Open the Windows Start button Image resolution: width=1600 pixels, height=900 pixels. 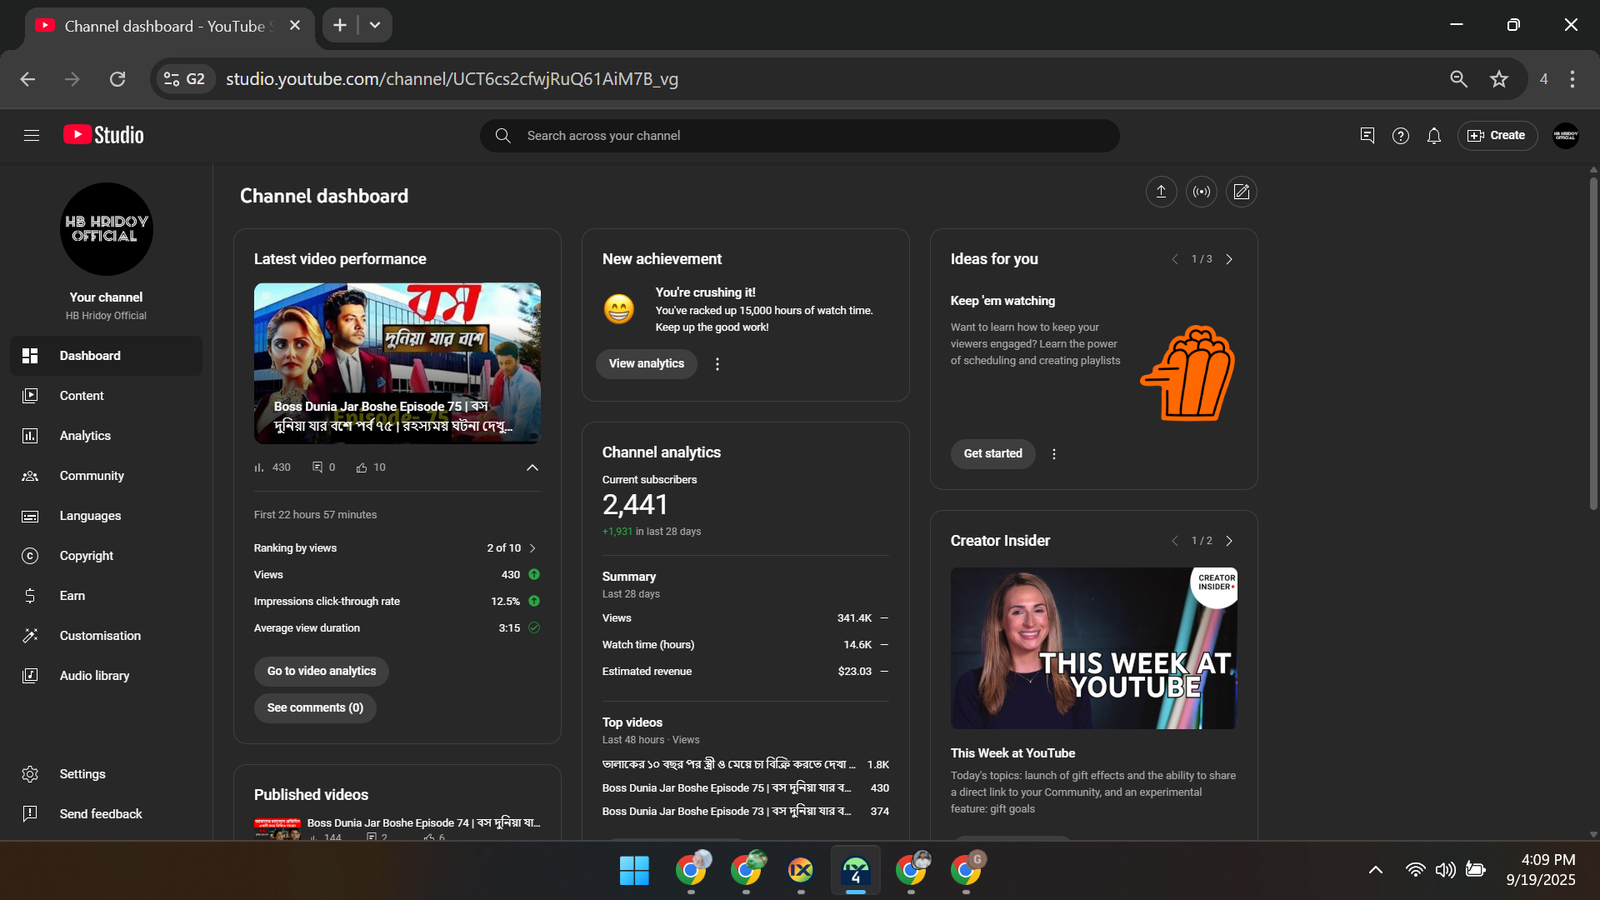[x=634, y=871]
